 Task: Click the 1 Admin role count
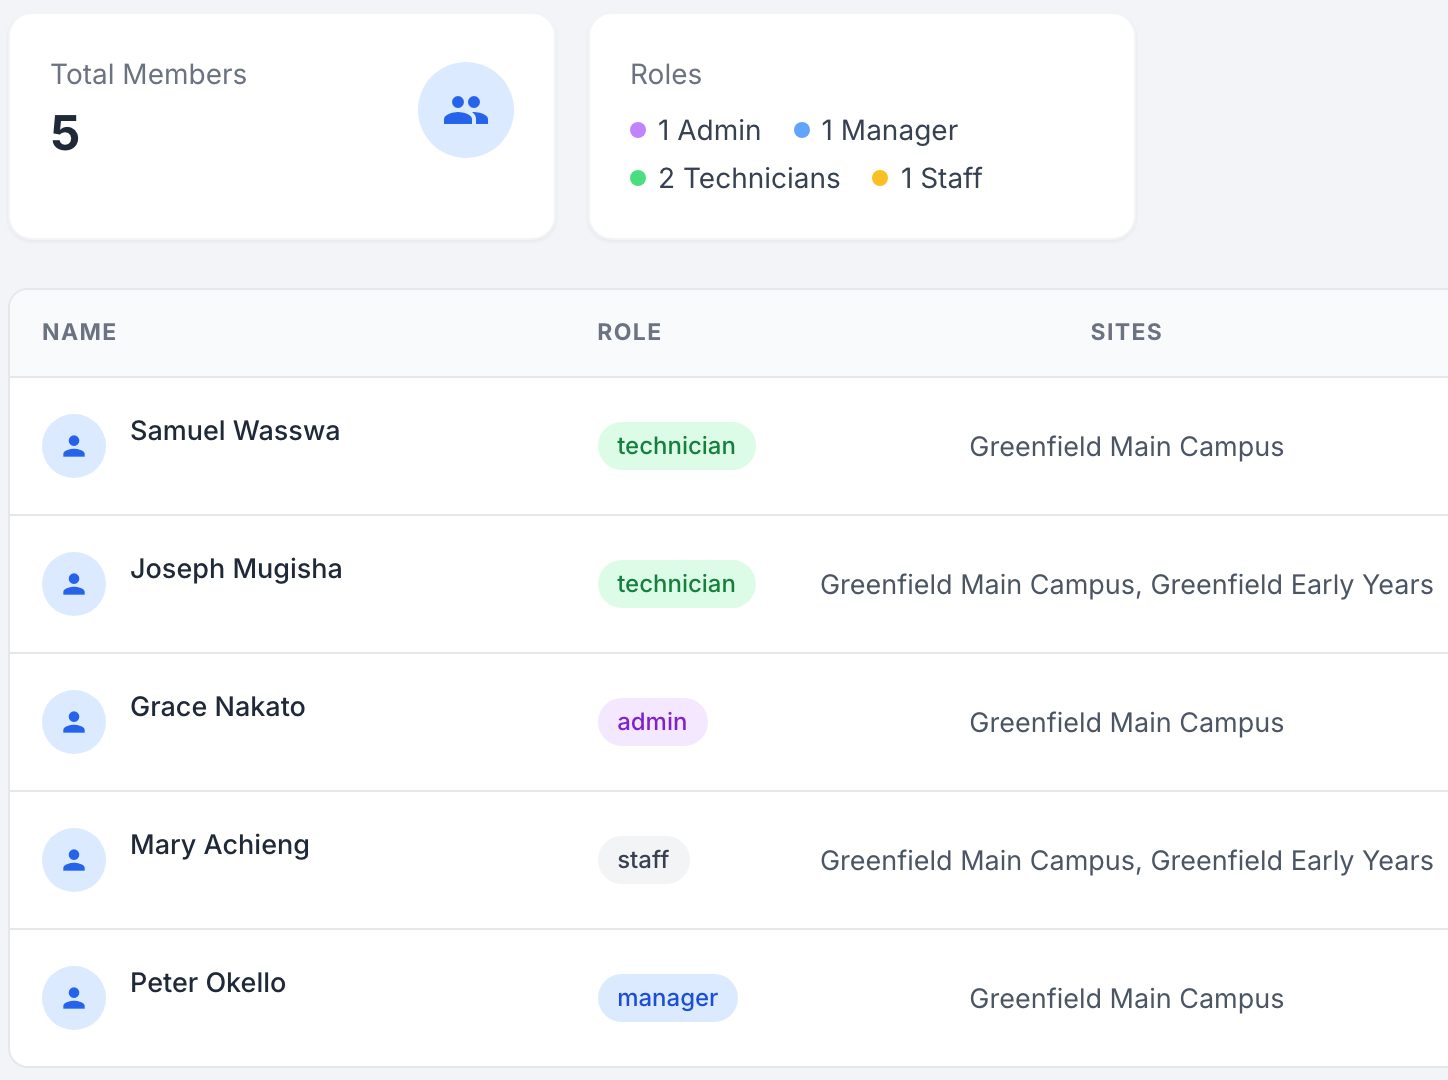pos(709,130)
